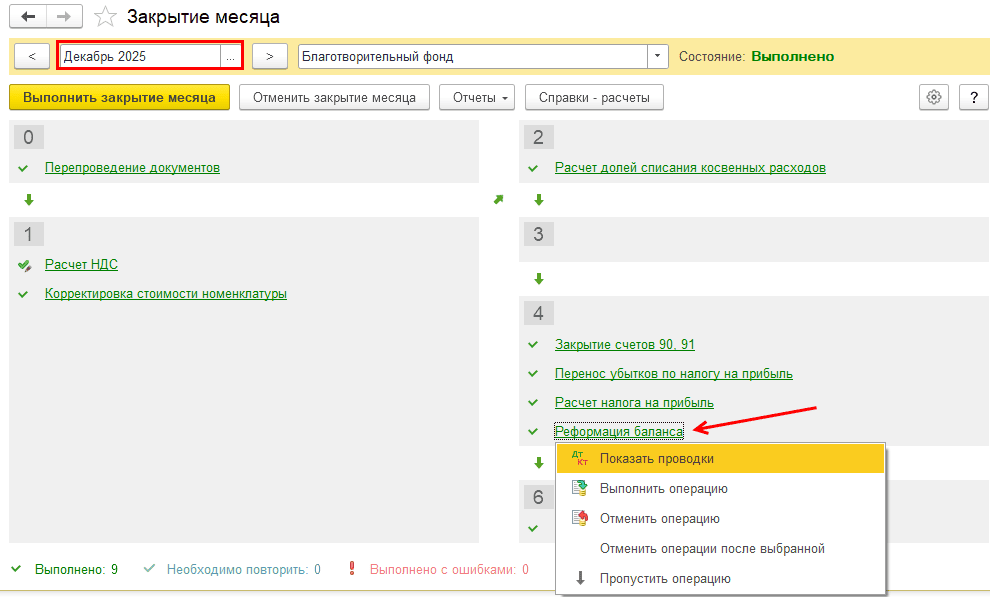Click the ellipsis button in period field
The height and width of the screenshot is (597, 990).
[231, 57]
